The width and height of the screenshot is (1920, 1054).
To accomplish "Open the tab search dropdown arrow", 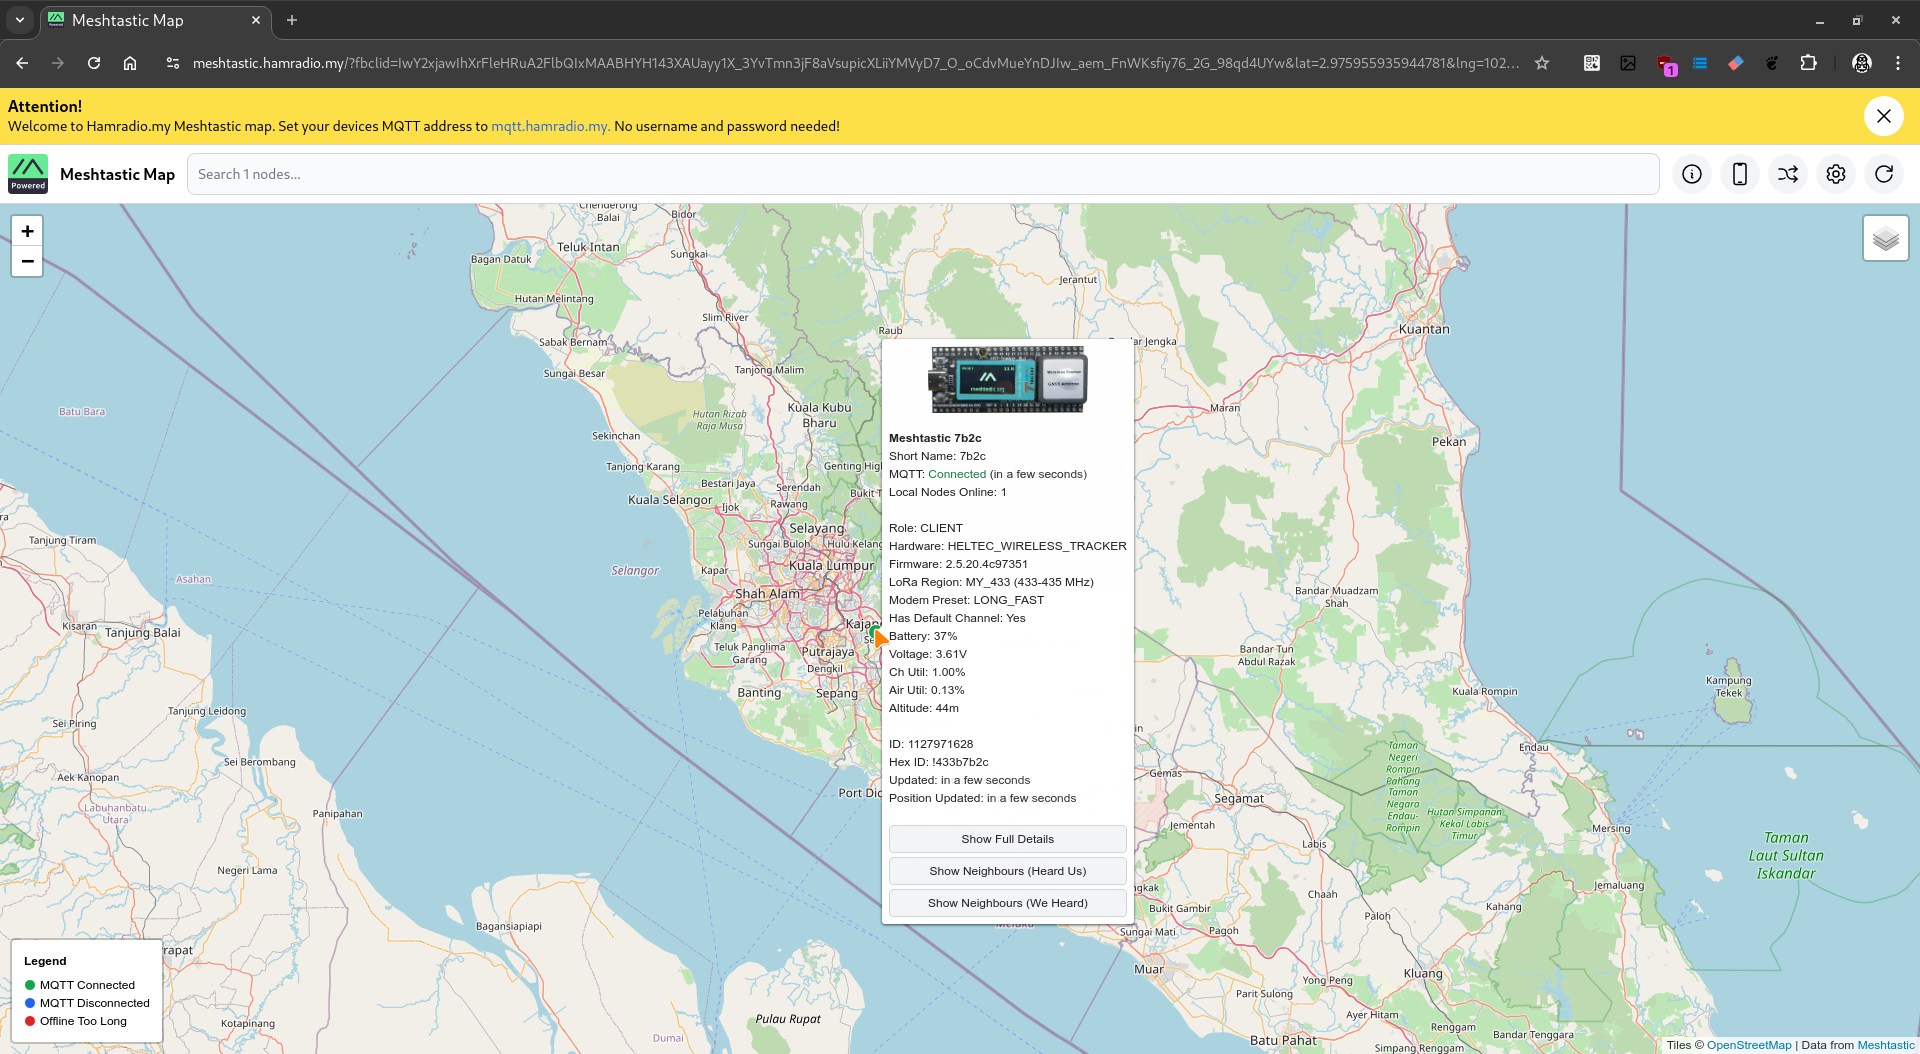I will (x=19, y=20).
